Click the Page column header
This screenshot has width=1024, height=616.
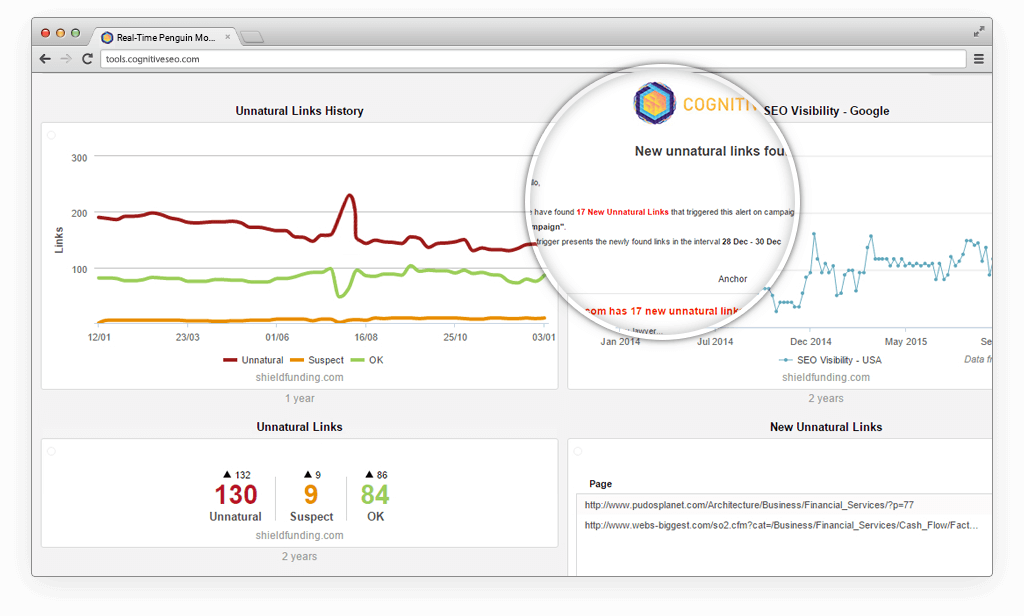600,484
